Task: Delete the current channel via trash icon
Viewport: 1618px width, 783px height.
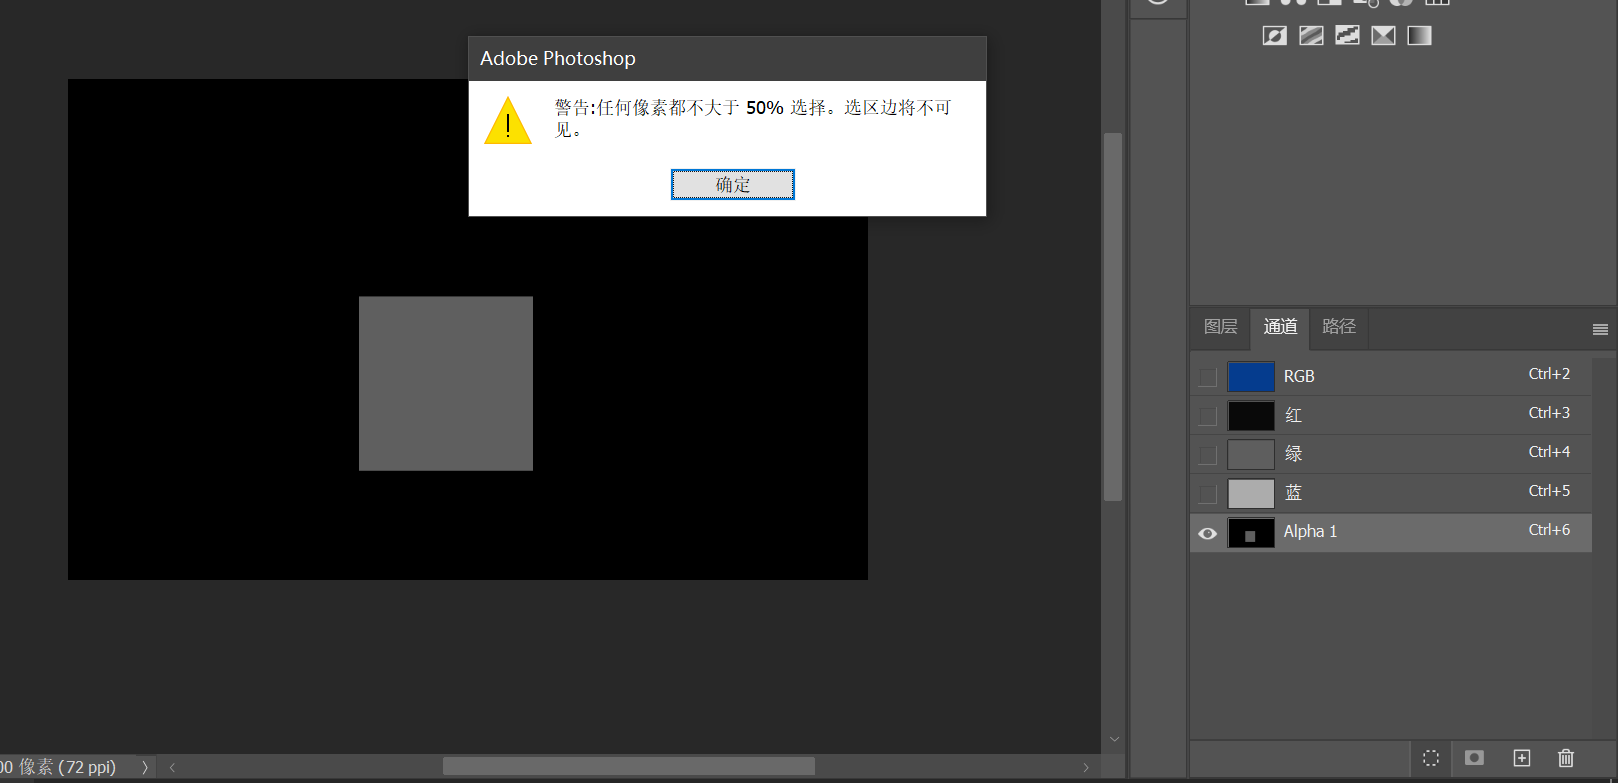Action: tap(1566, 758)
